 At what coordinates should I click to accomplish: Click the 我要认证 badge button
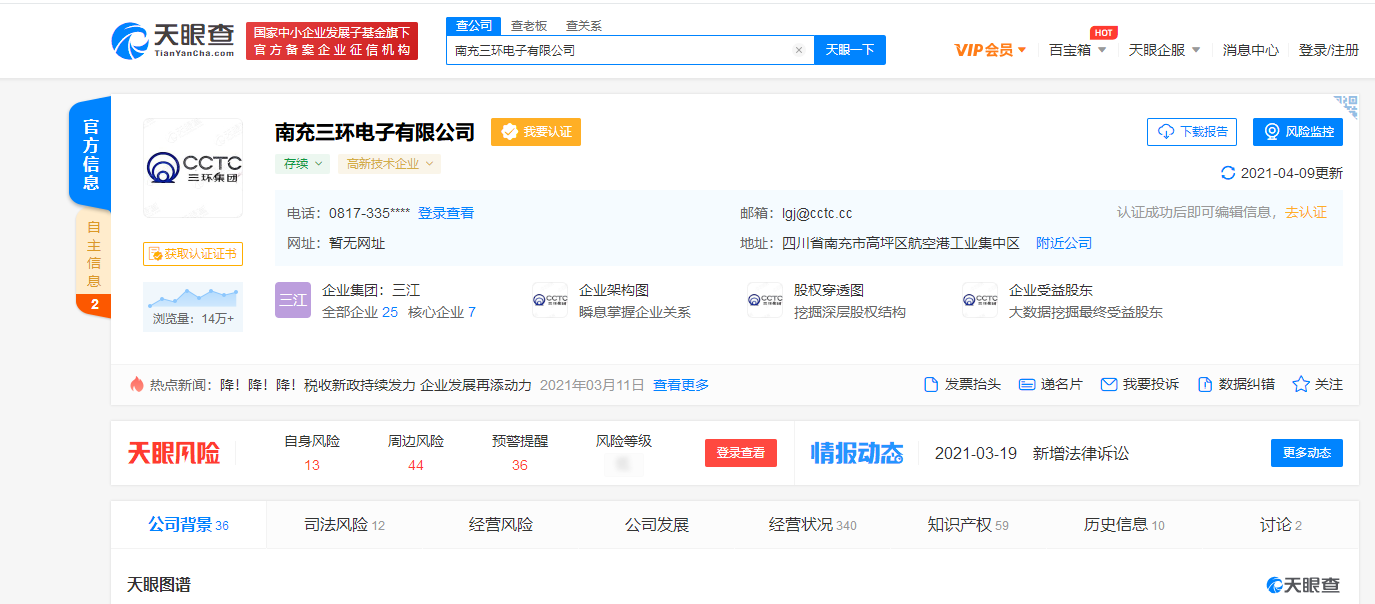pyautogui.click(x=536, y=132)
